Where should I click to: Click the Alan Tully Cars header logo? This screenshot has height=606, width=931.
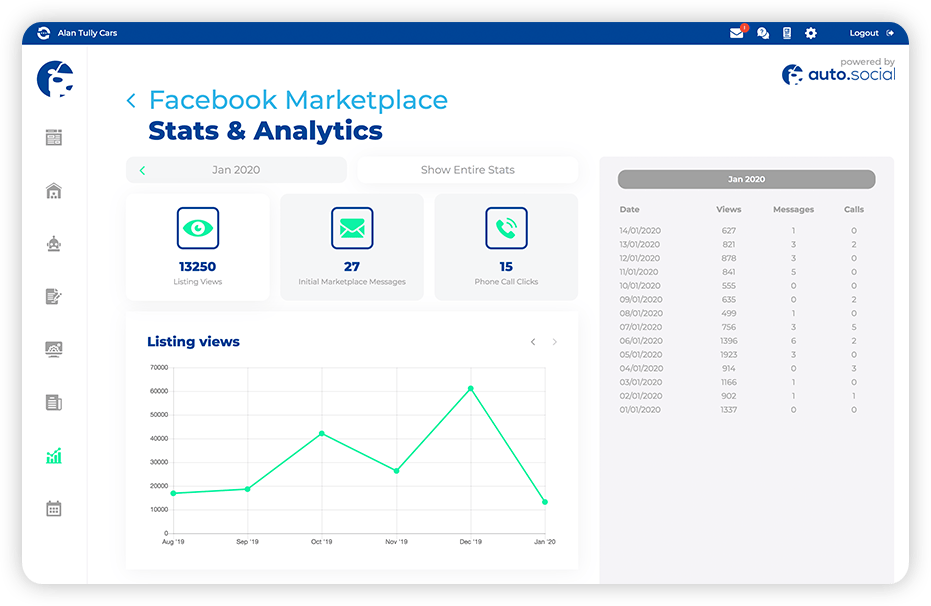click(x=43, y=33)
